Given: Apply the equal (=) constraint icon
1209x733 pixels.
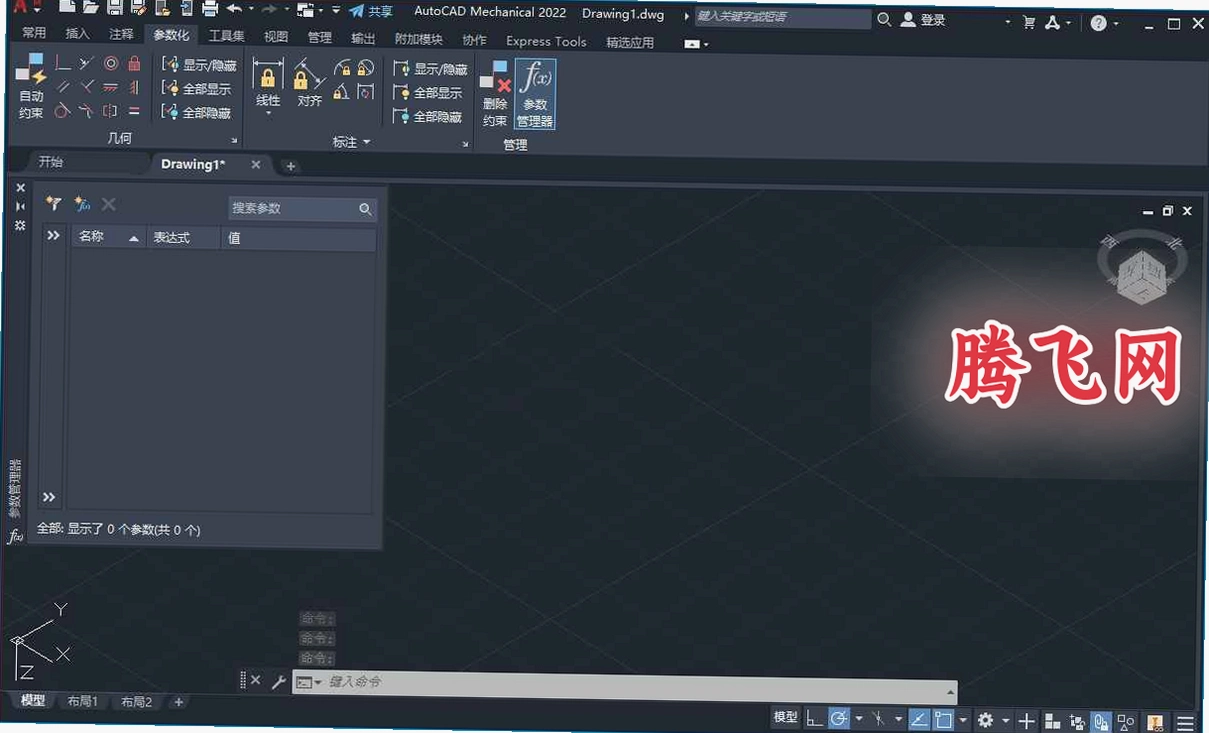Looking at the screenshot, I should [x=134, y=112].
